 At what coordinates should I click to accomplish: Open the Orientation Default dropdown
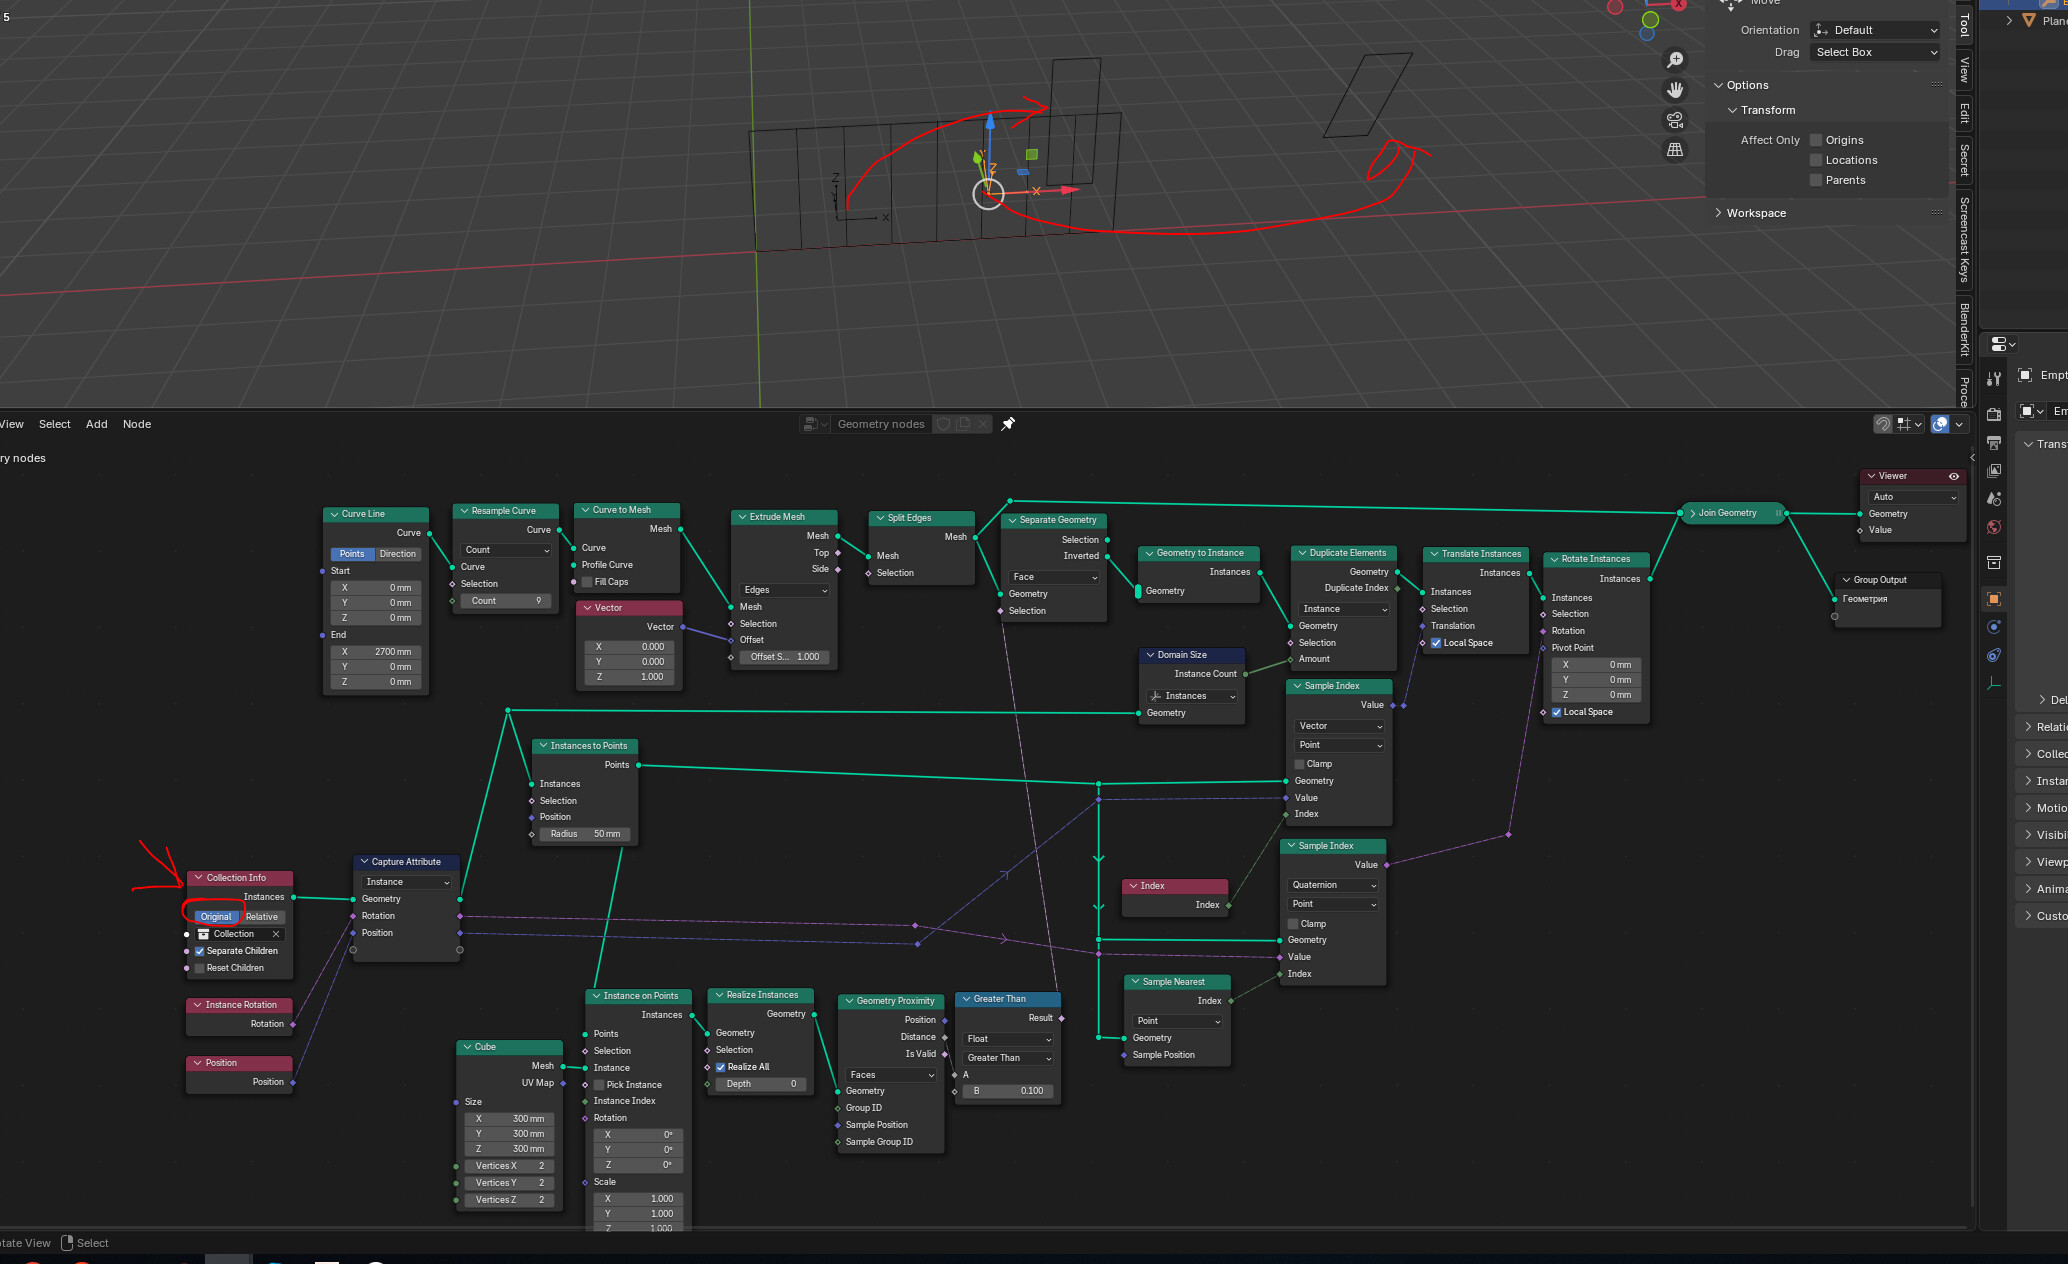coord(1874,30)
